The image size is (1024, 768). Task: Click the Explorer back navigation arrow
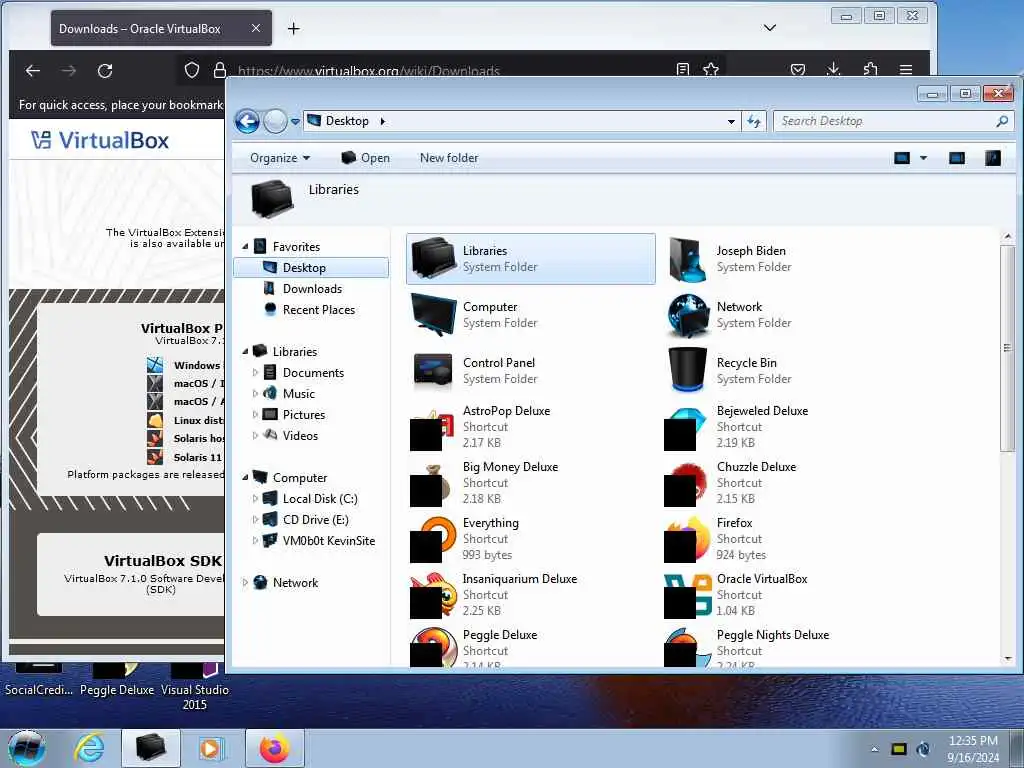[248, 121]
